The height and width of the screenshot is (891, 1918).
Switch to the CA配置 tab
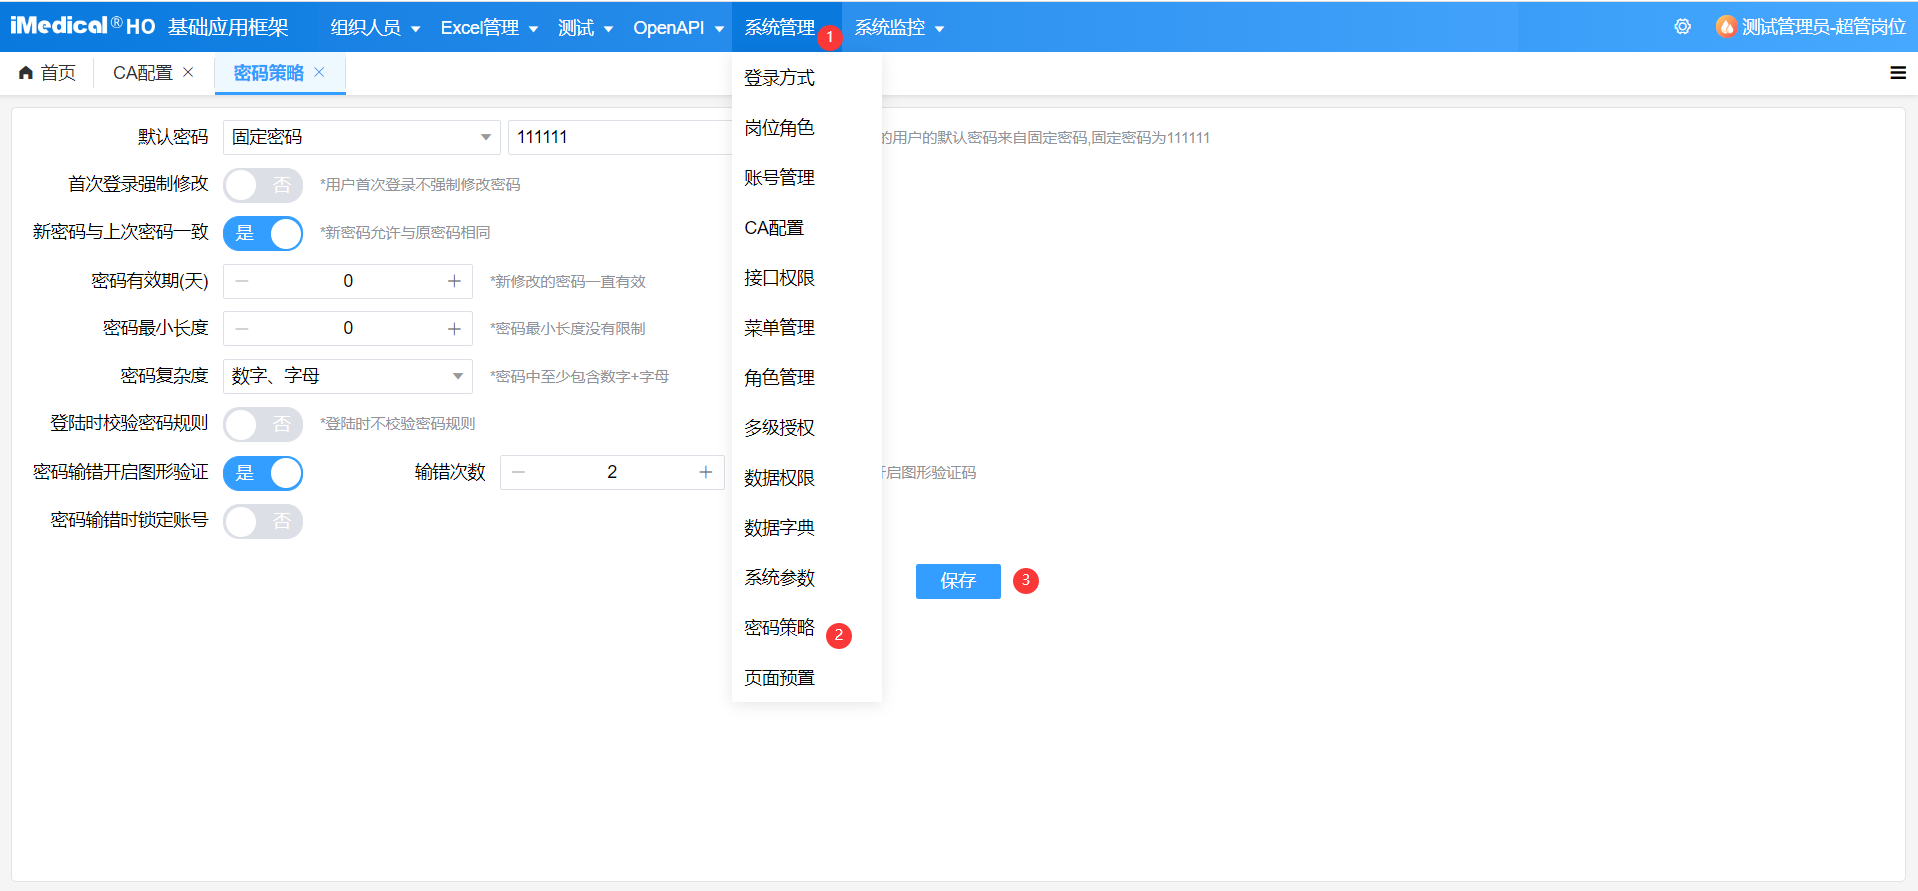tap(143, 73)
